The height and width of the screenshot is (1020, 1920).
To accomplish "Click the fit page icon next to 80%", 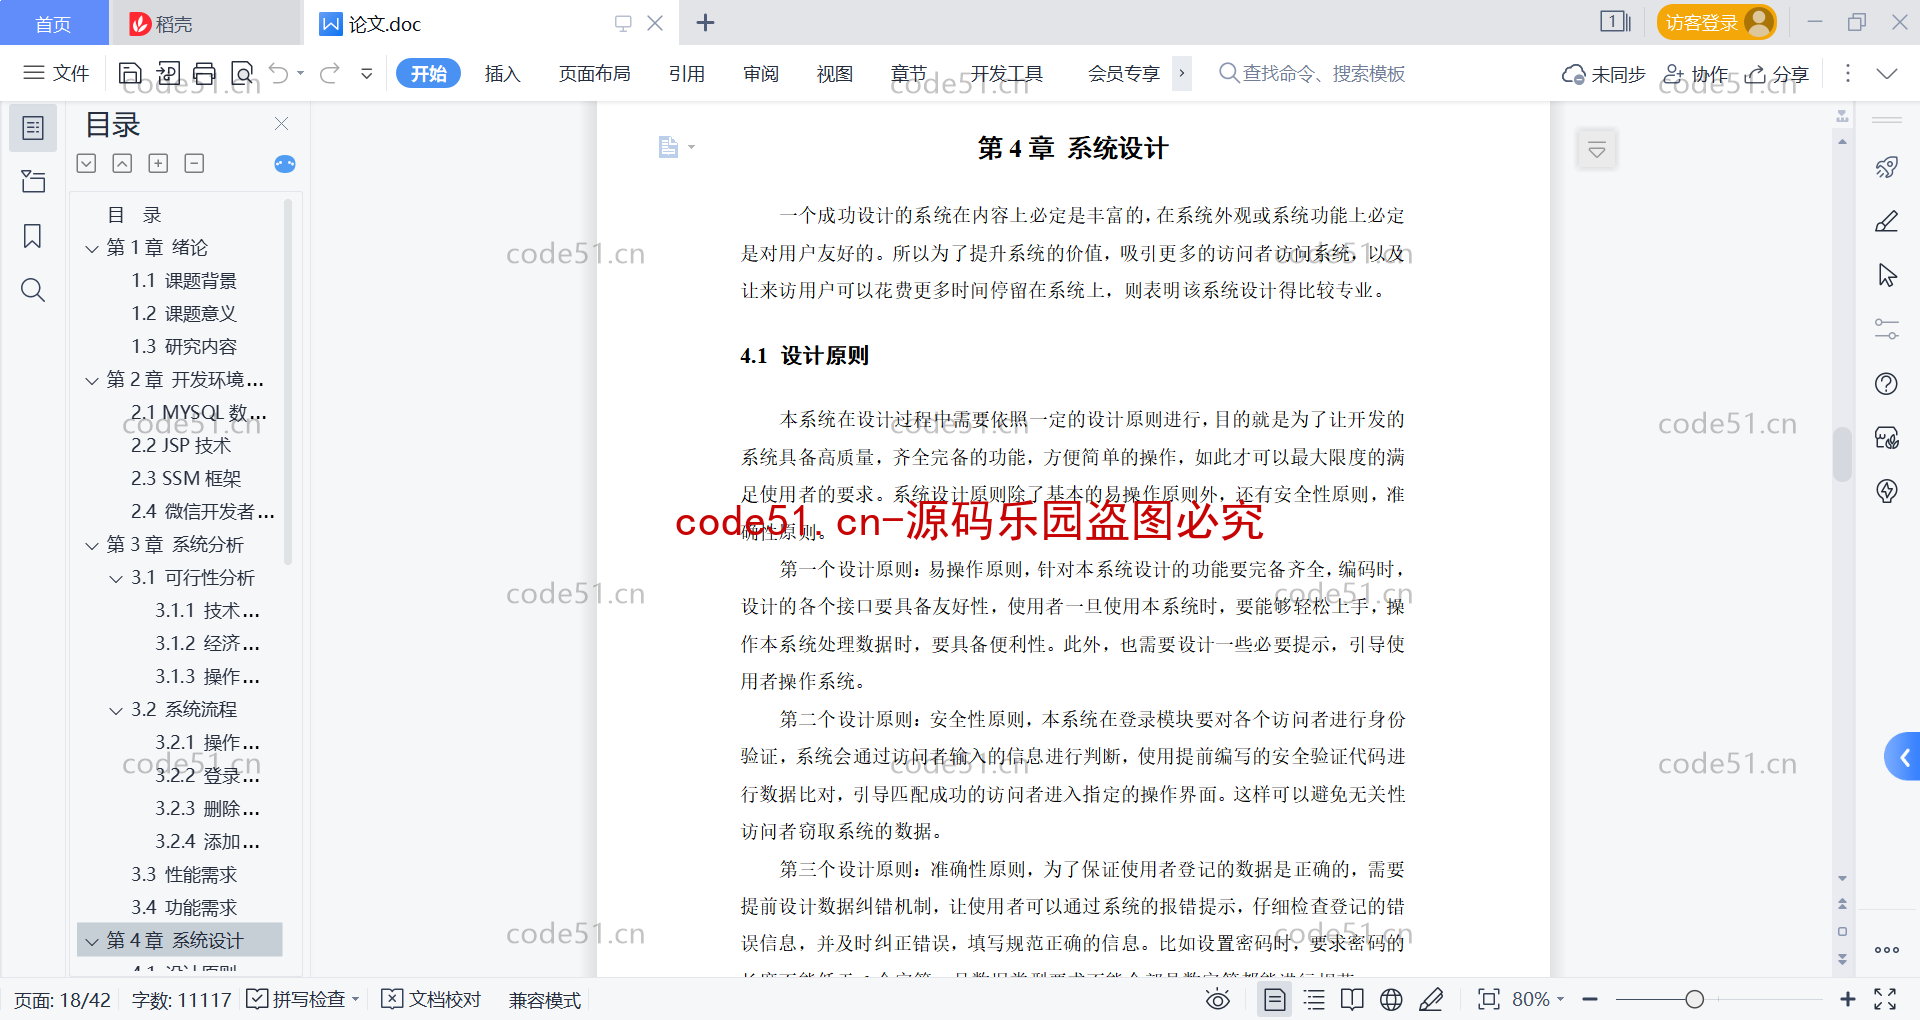I will (1488, 999).
